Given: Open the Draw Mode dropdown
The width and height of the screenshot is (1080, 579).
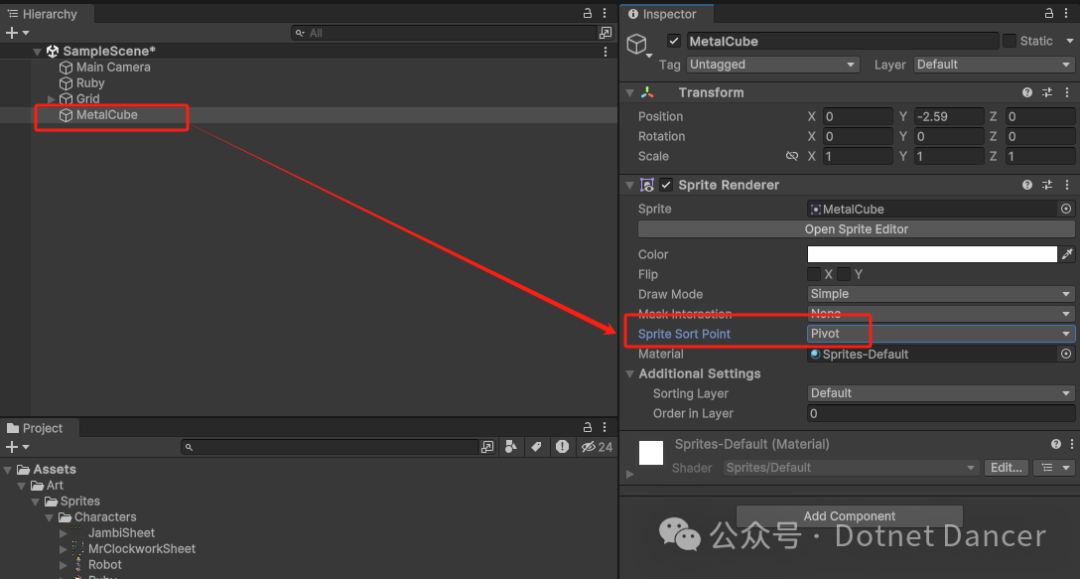Looking at the screenshot, I should [940, 294].
